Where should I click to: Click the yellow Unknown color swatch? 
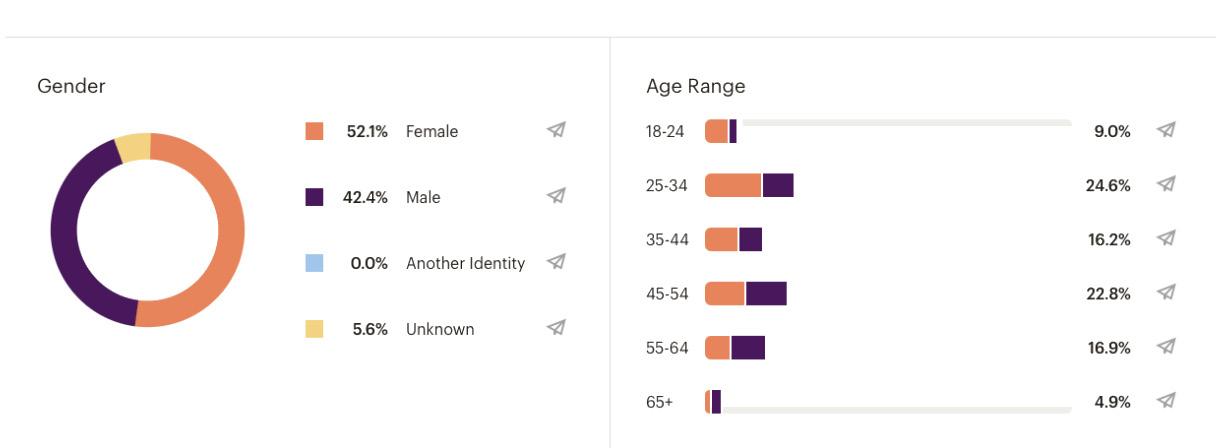314,329
